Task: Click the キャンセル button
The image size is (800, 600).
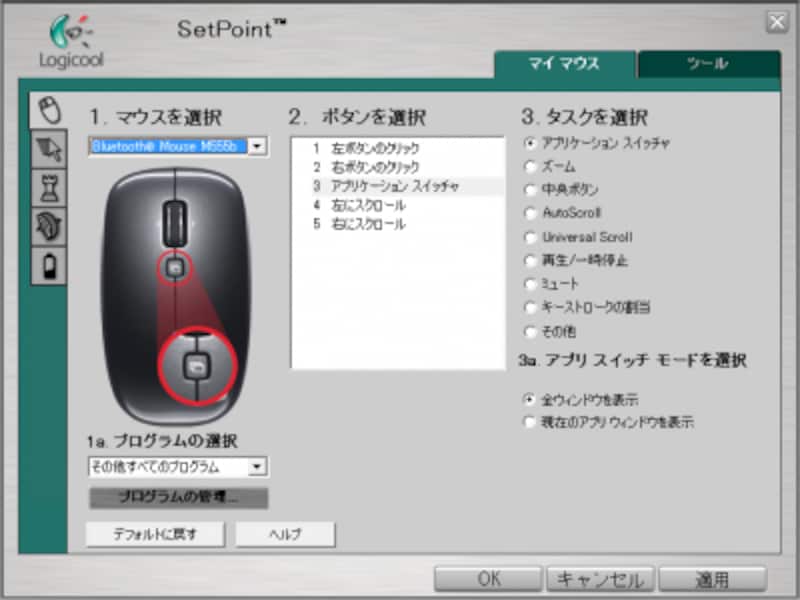Action: click(600, 579)
